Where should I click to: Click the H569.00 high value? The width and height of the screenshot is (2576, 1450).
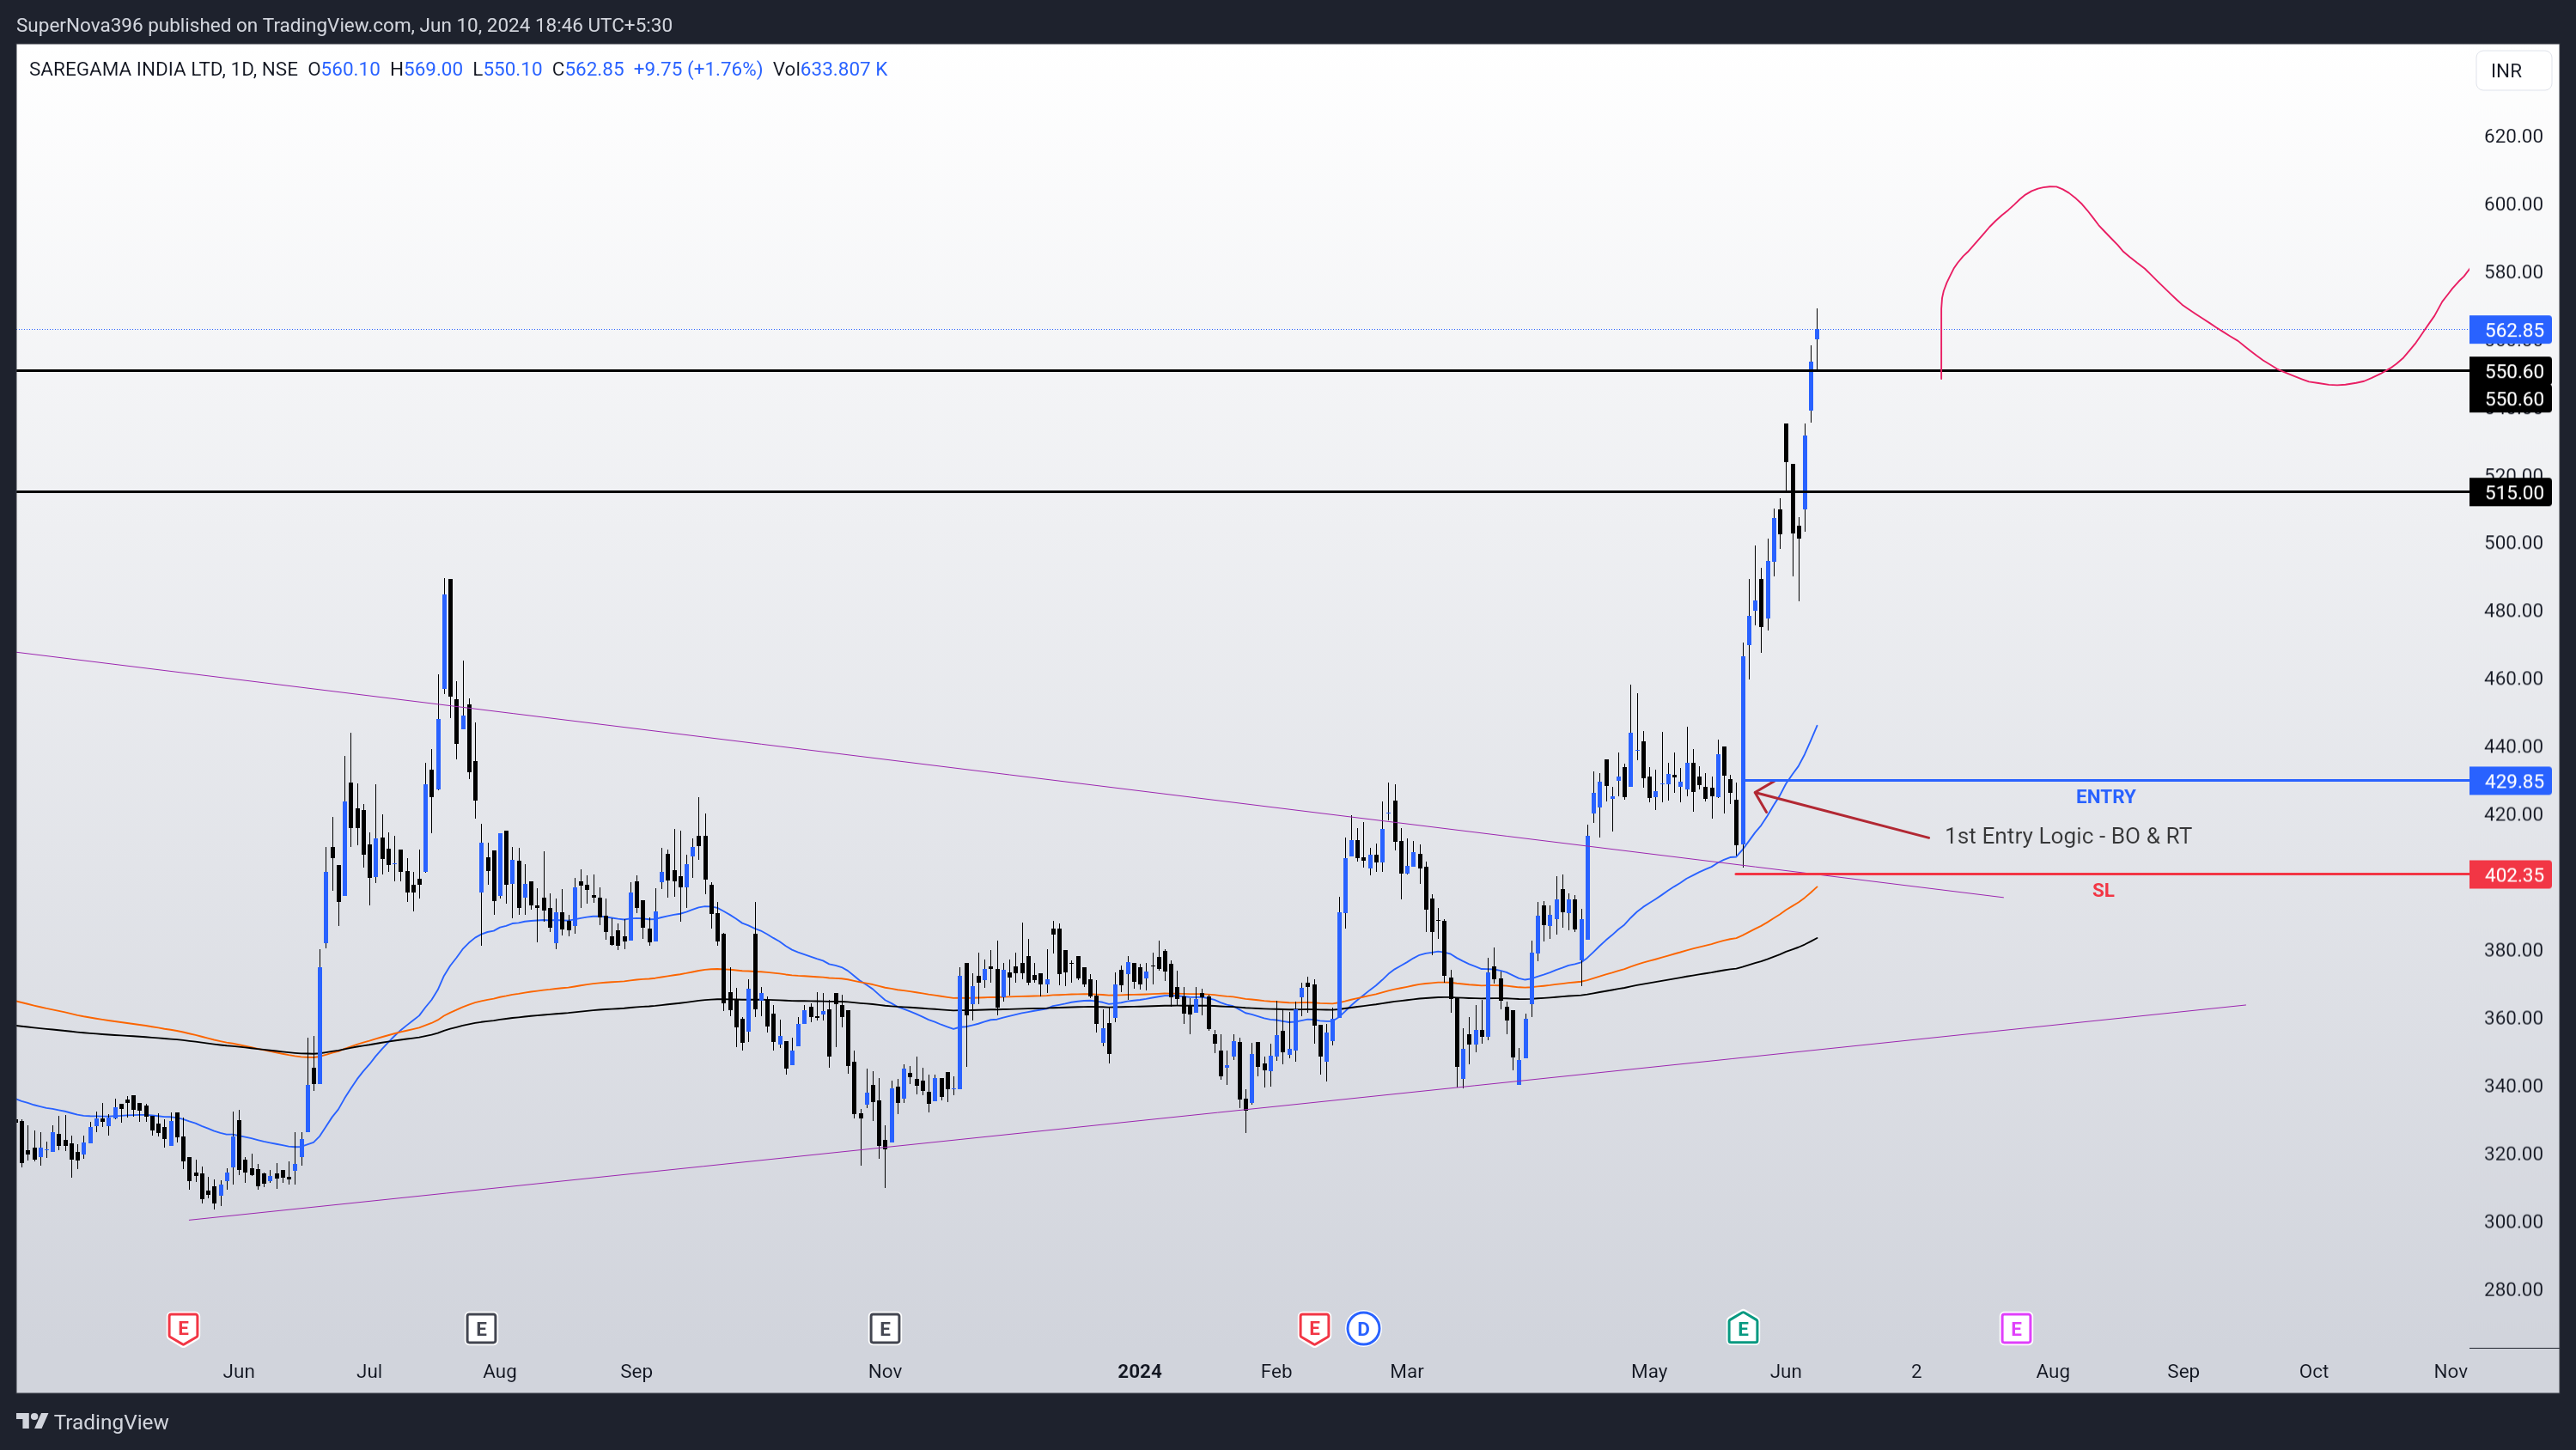426,69
